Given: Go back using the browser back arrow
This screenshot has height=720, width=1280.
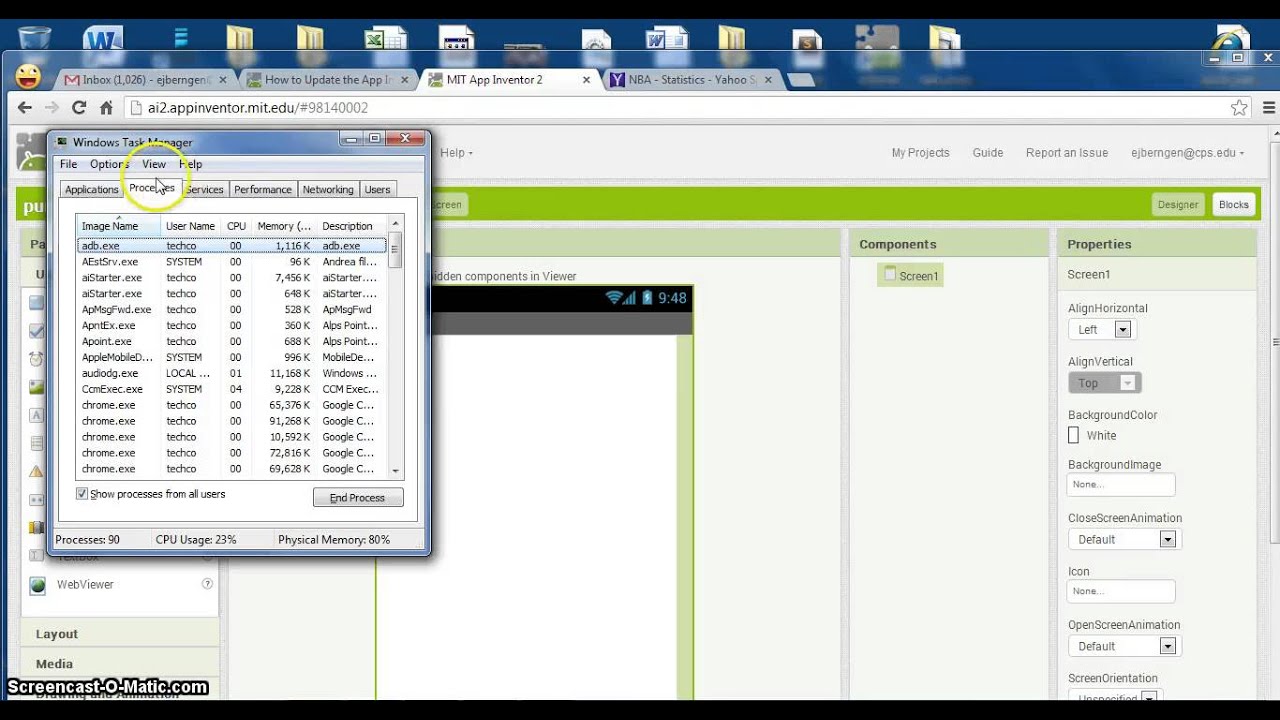Looking at the screenshot, I should [26, 107].
